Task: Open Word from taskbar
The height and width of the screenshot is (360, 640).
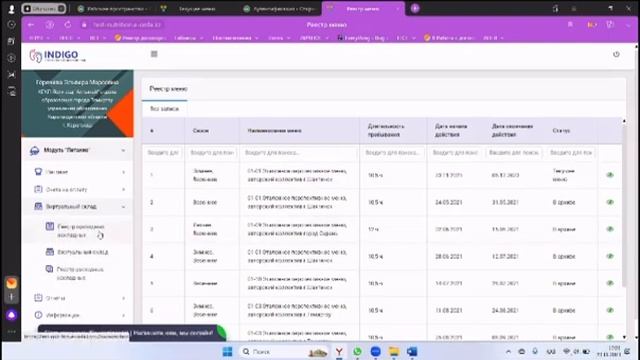Action: [x=411, y=351]
